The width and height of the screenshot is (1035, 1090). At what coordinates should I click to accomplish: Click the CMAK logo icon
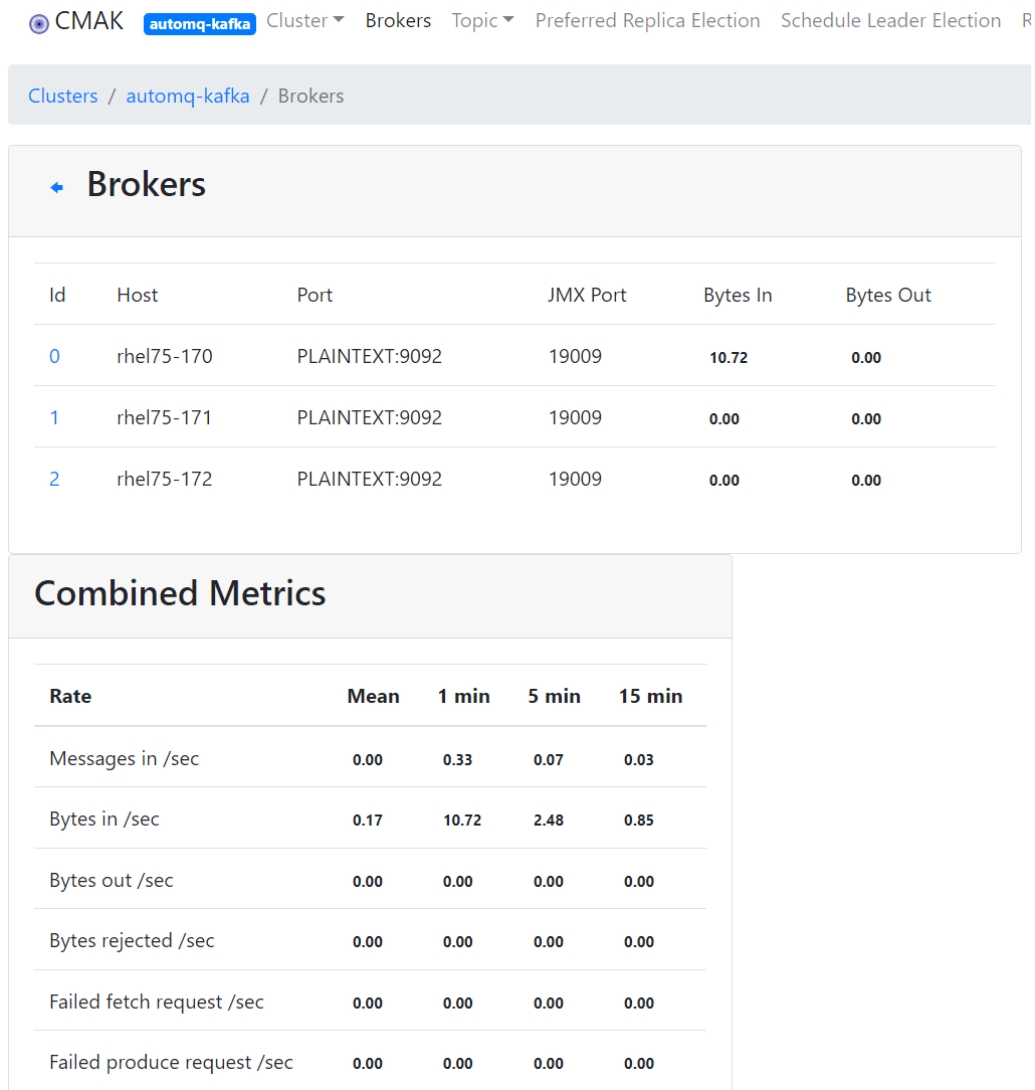39,24
